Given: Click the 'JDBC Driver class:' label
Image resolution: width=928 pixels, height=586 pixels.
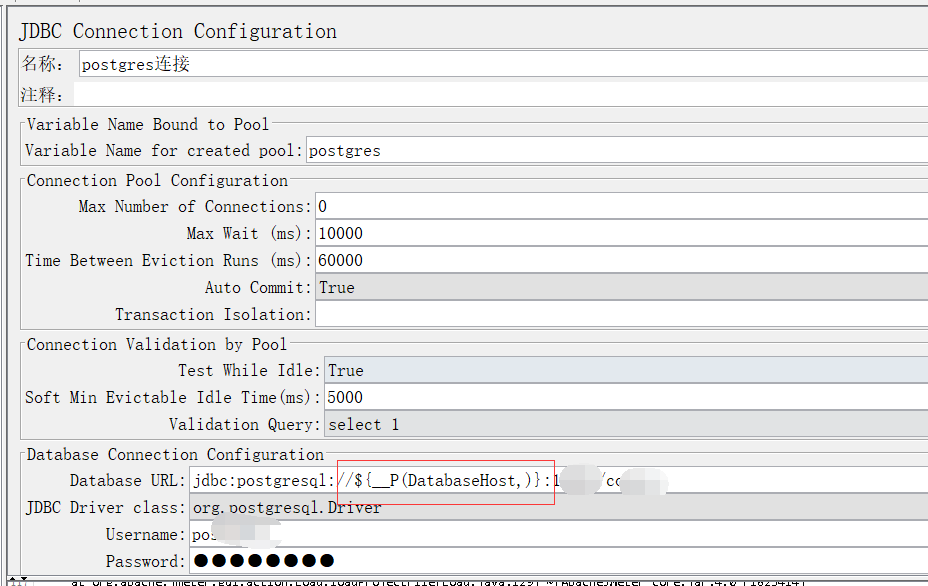Looking at the screenshot, I should click(105, 507).
